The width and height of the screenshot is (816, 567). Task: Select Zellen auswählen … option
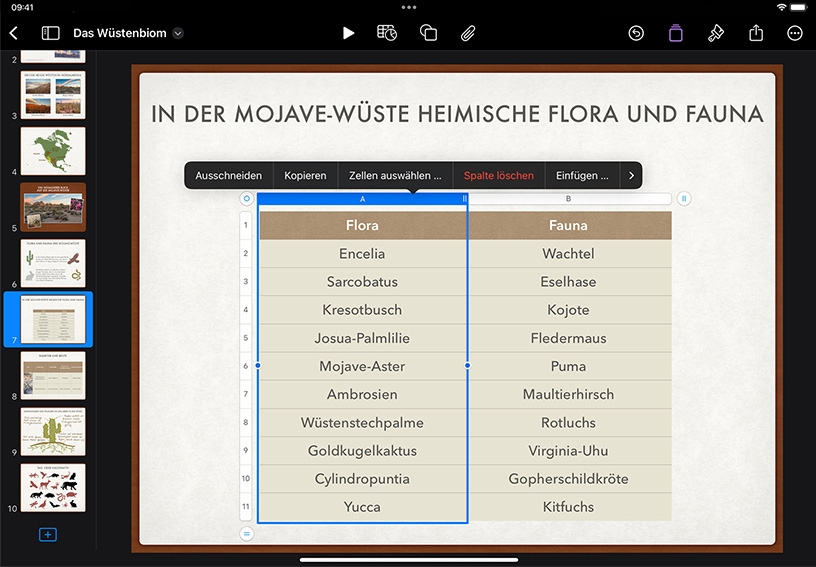coord(395,176)
